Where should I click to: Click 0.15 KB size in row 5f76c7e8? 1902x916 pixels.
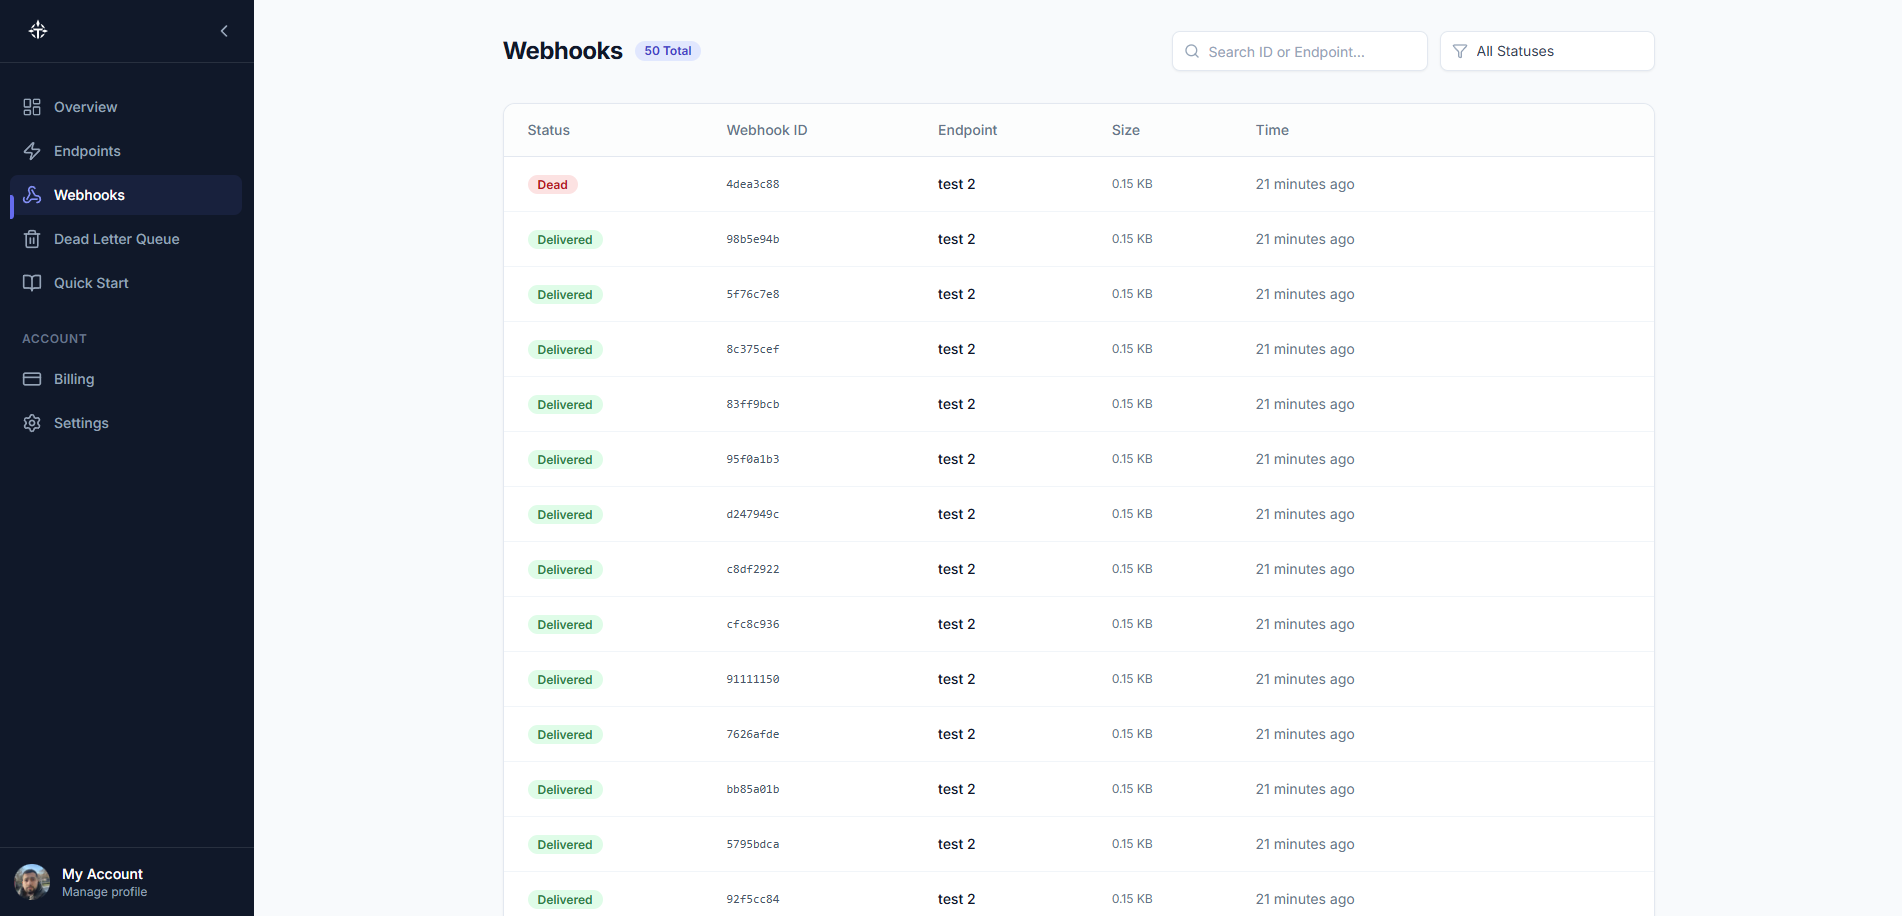[x=1132, y=294]
